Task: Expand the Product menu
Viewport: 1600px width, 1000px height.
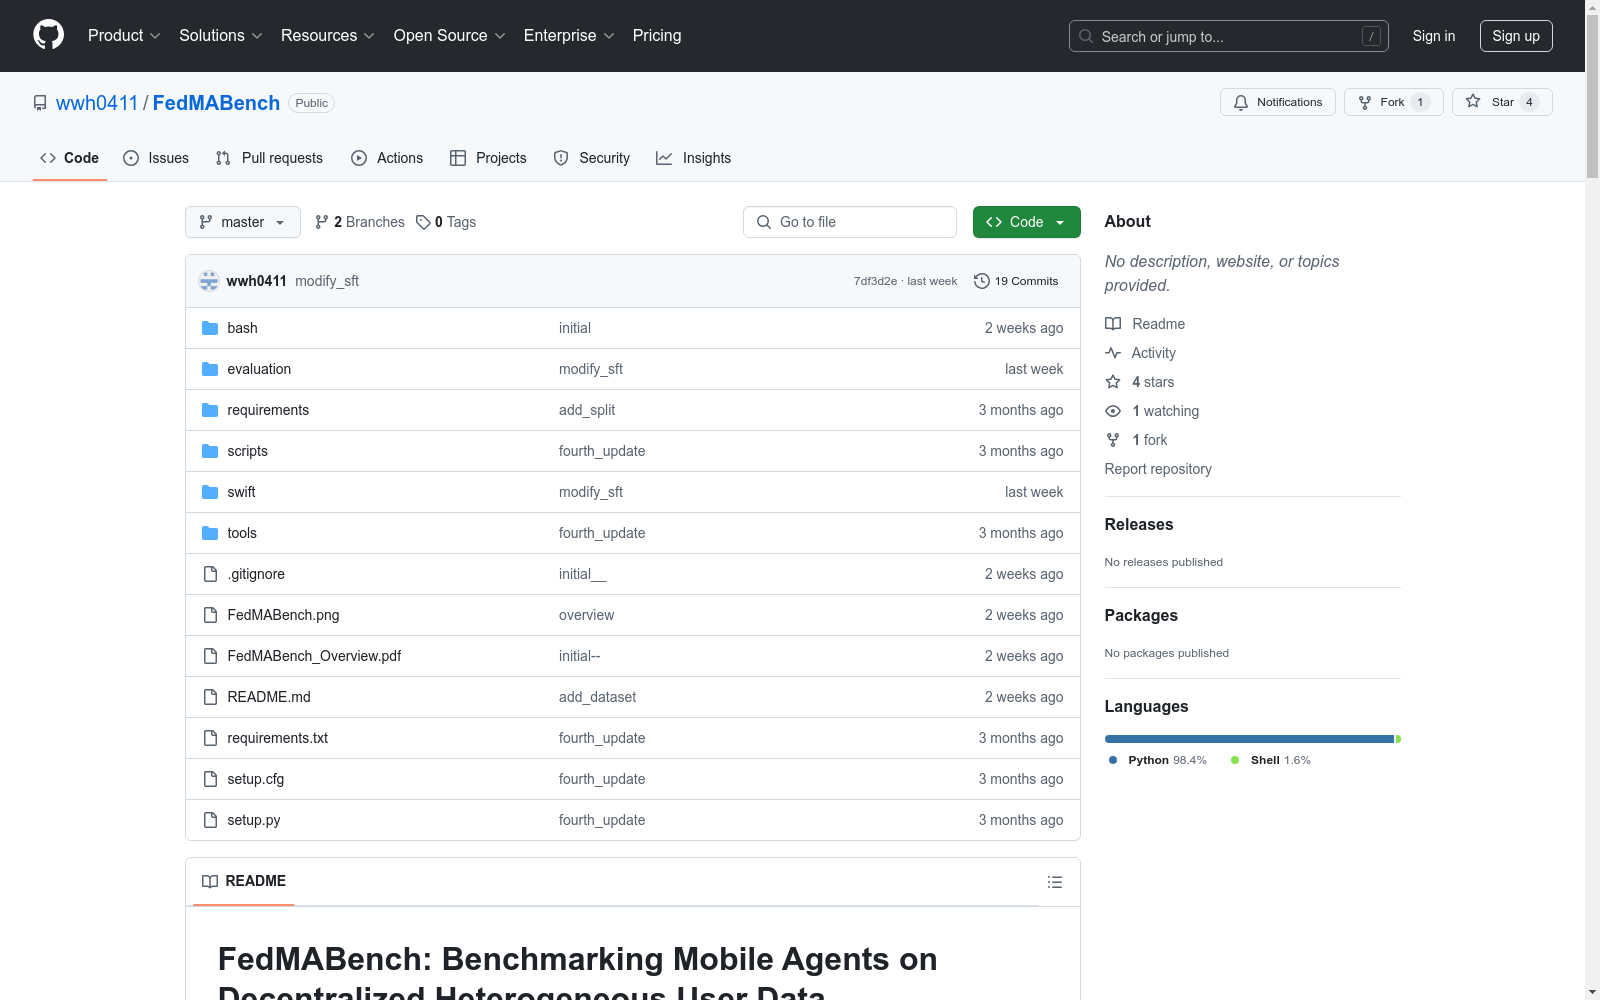Action: pos(124,36)
